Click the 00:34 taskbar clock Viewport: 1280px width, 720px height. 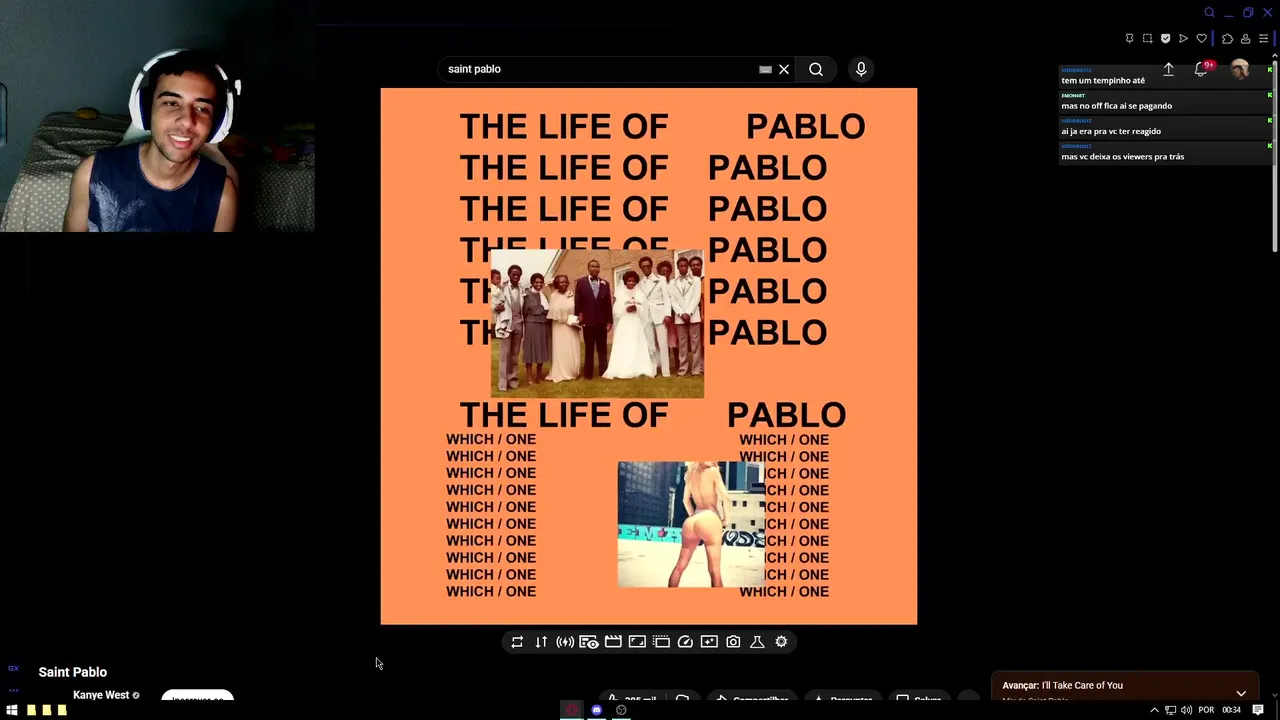point(1231,710)
